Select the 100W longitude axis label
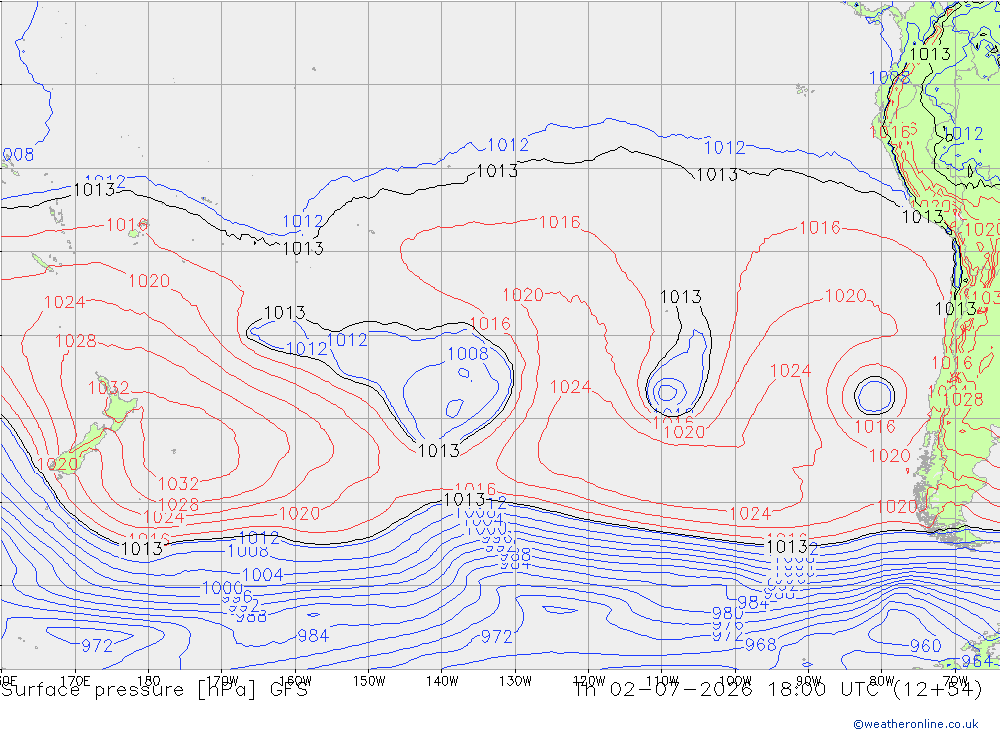Image resolution: width=1000 pixels, height=733 pixels. pyautogui.click(x=735, y=681)
